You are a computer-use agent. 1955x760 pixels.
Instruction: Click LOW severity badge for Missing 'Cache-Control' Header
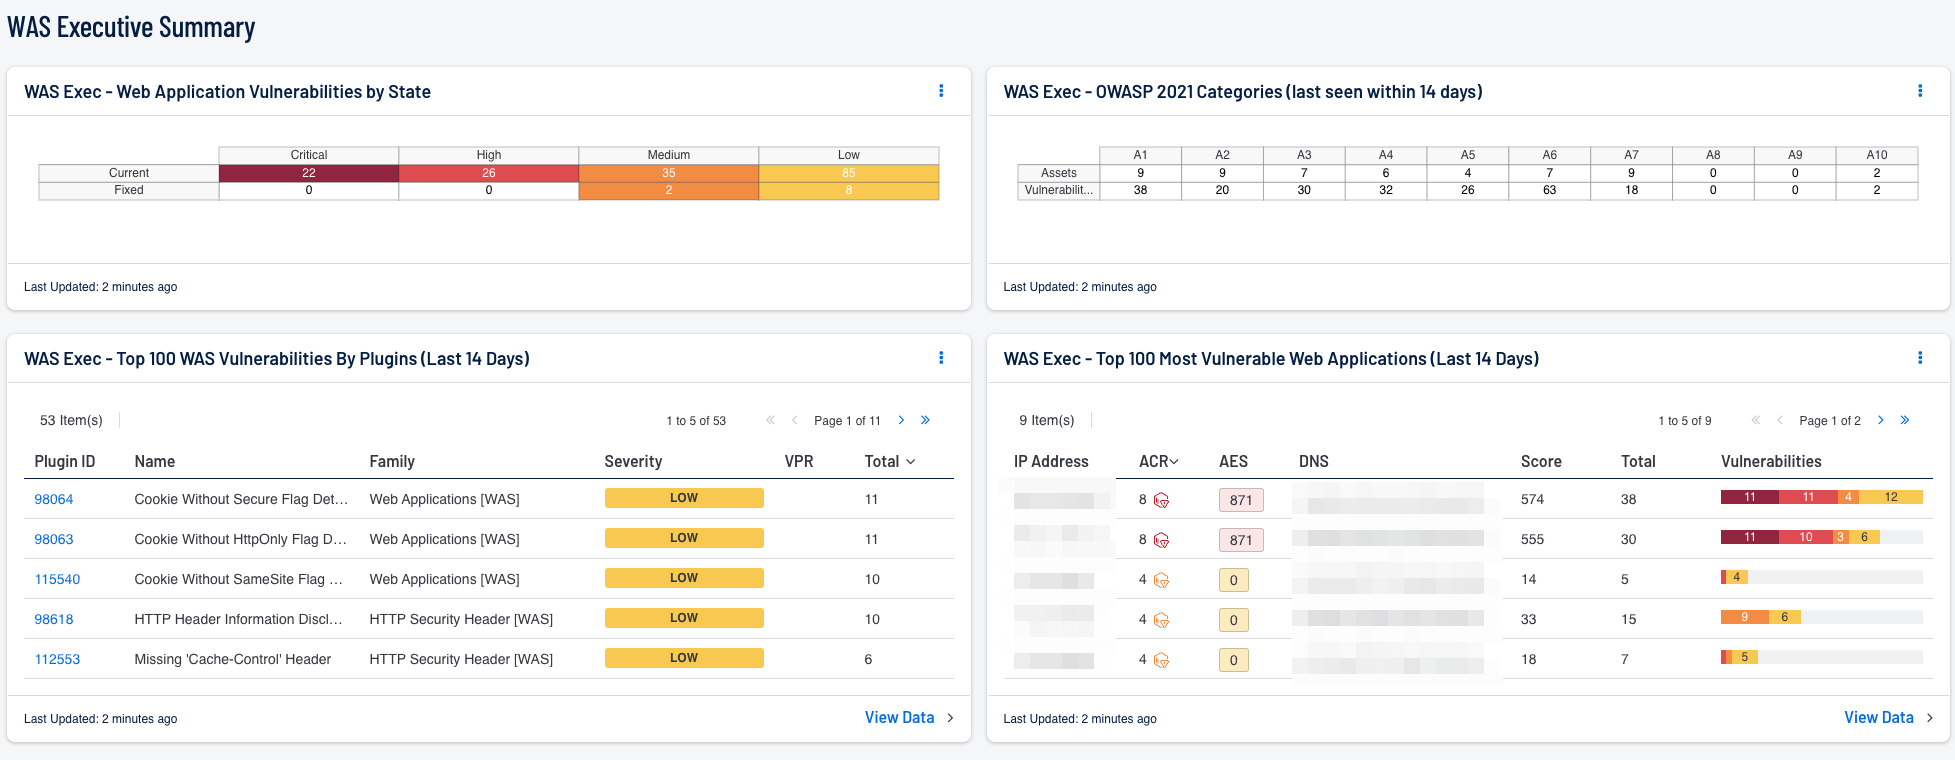click(684, 658)
